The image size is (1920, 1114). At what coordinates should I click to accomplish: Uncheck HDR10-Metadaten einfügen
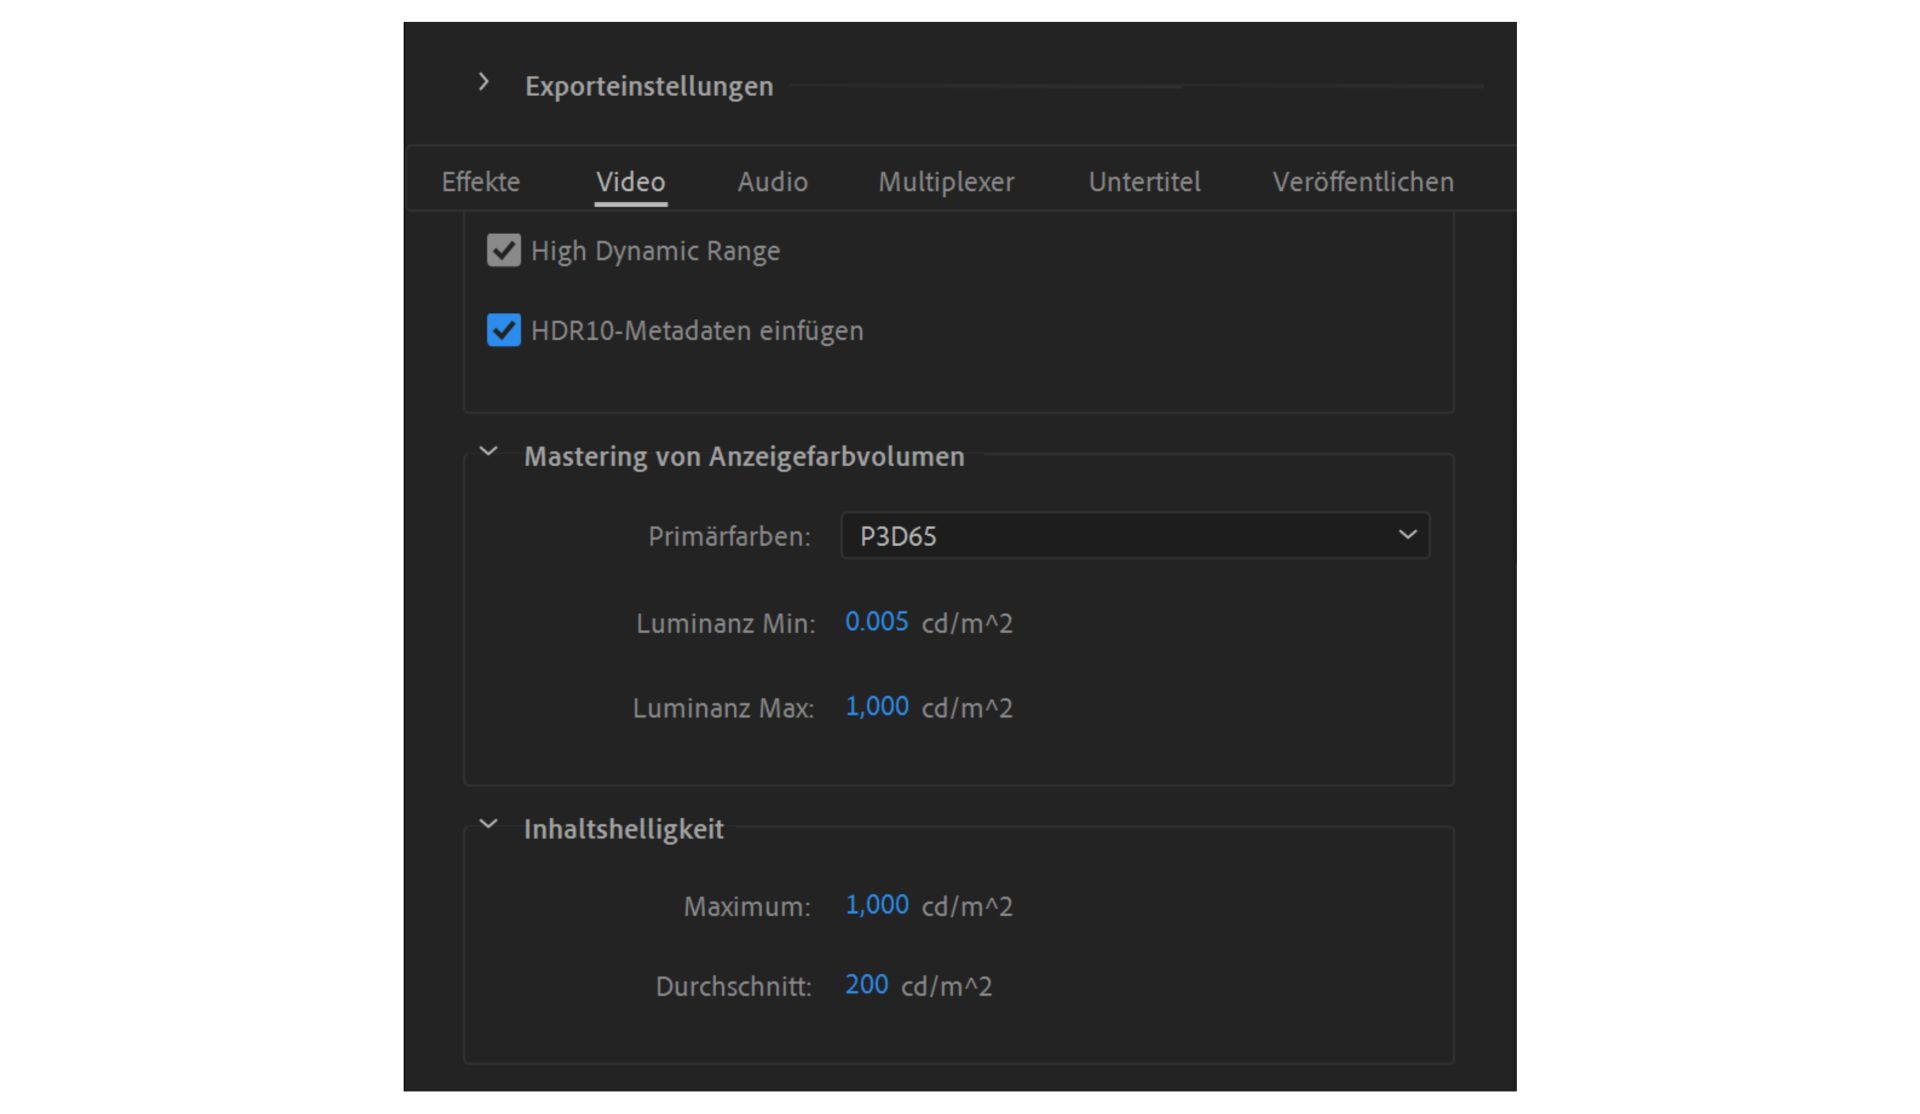503,330
